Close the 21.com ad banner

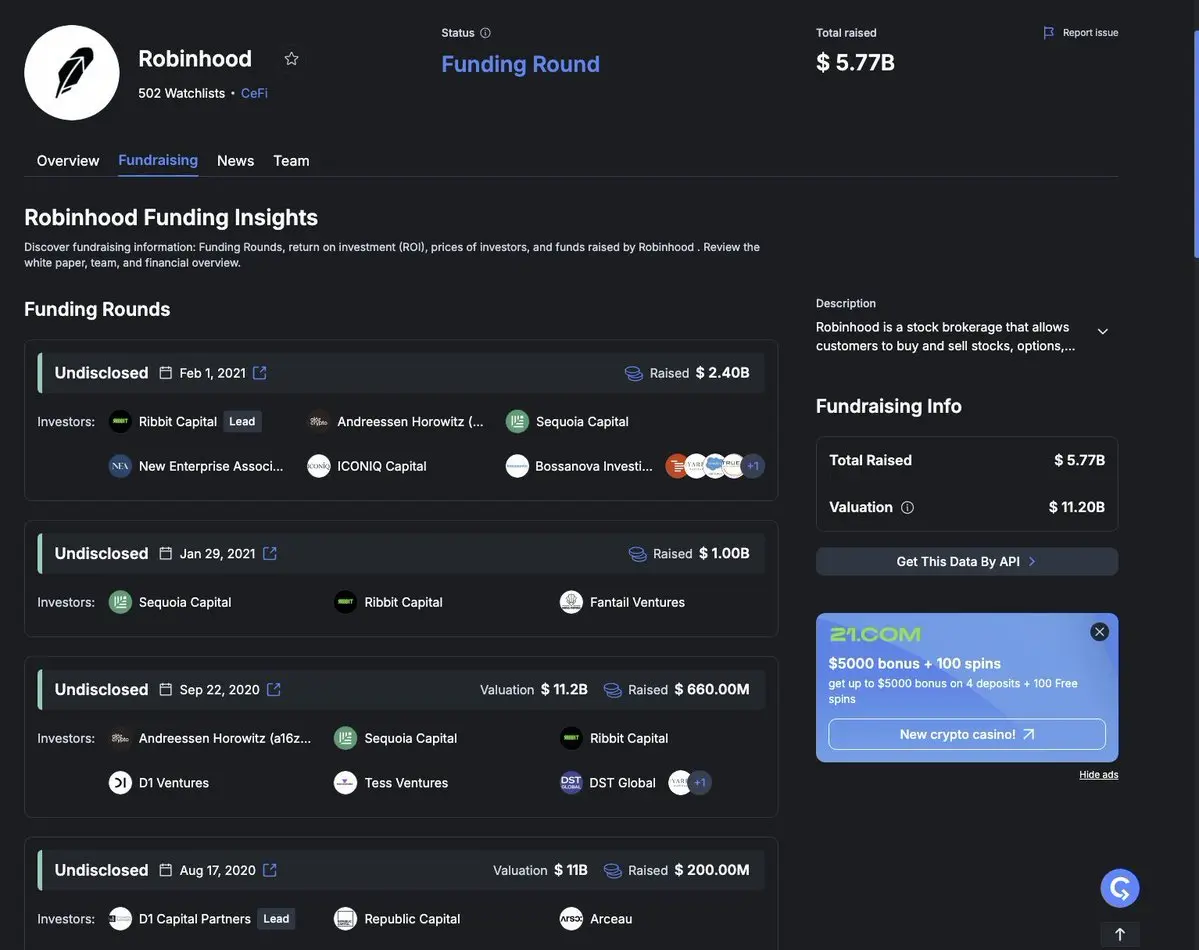[x=1100, y=632]
